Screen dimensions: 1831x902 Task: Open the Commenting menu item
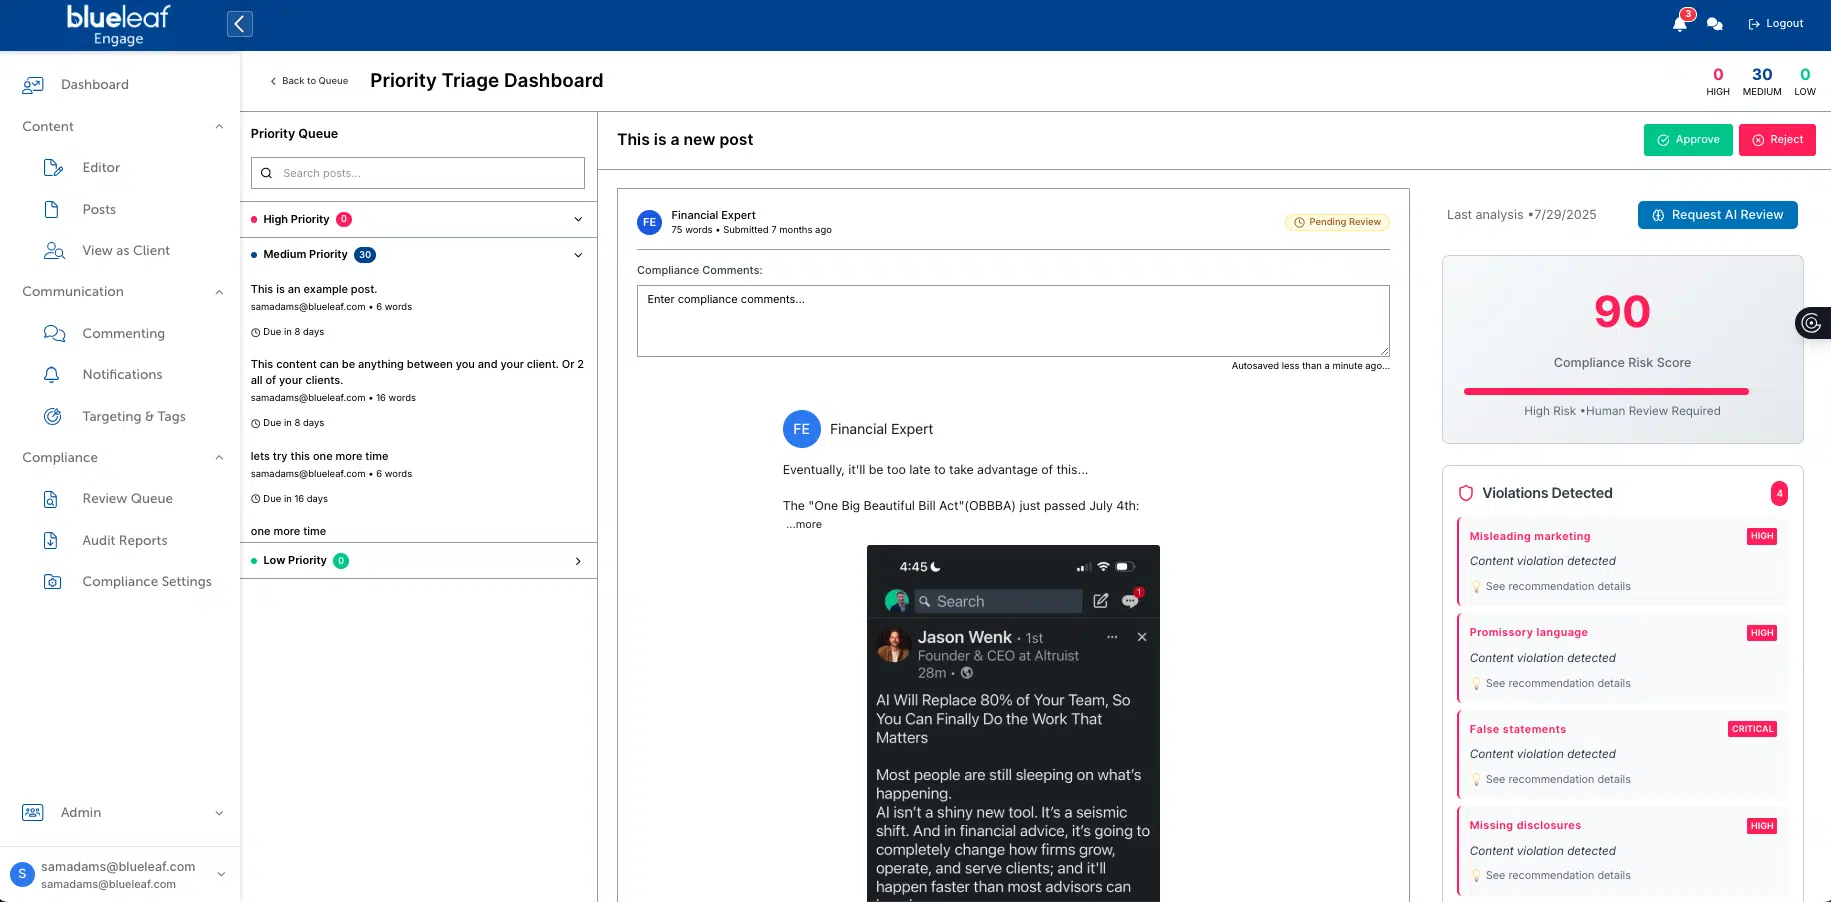[123, 334]
